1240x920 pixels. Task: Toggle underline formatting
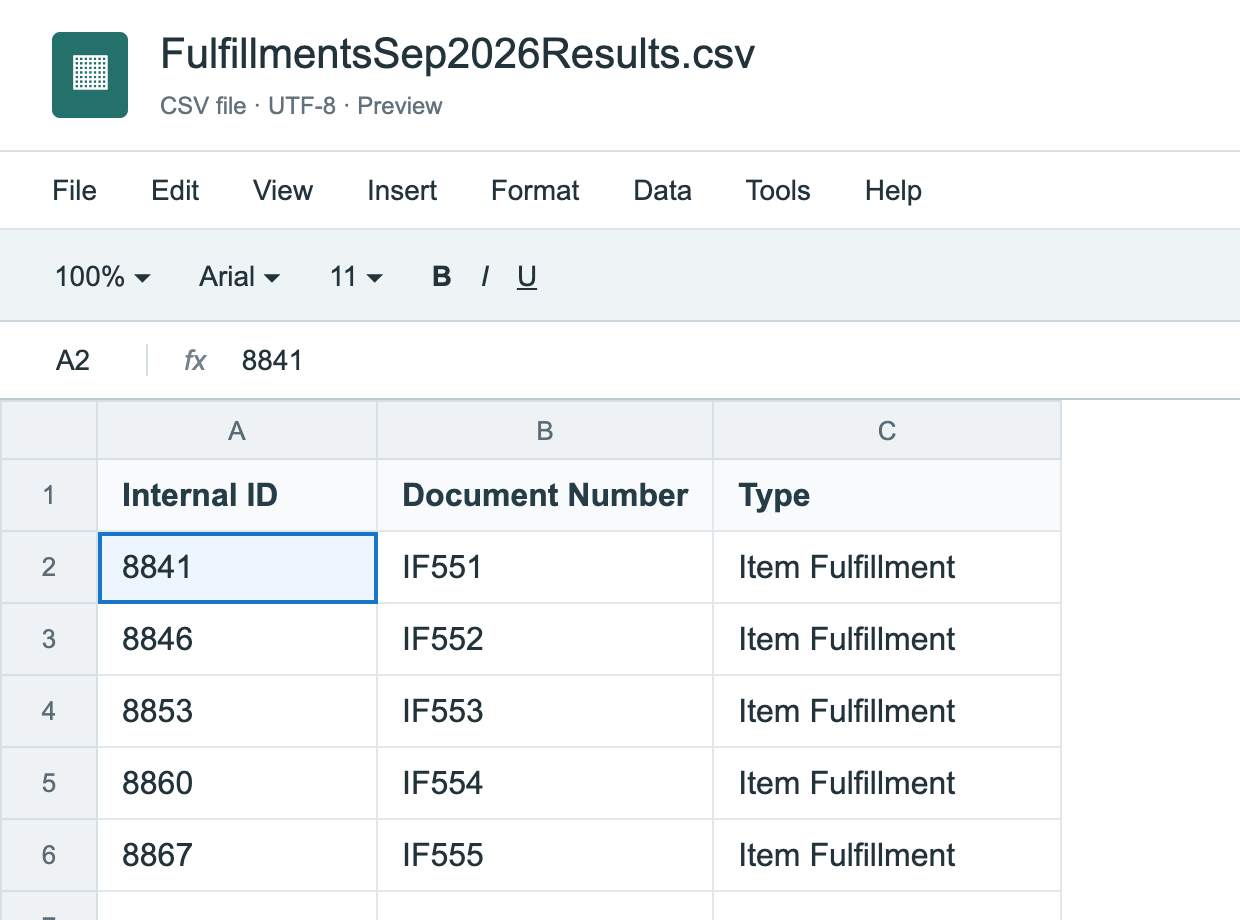pos(527,276)
